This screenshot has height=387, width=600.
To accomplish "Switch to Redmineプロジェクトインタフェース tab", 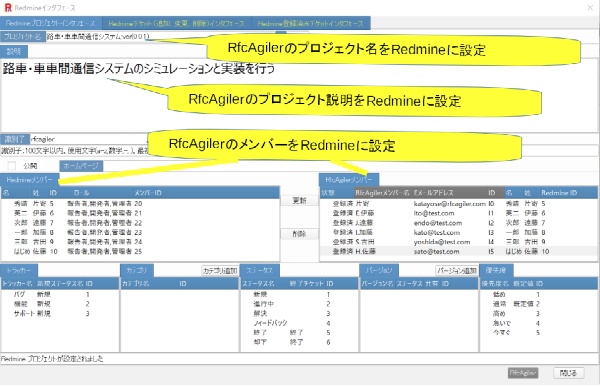I will 51,23.
